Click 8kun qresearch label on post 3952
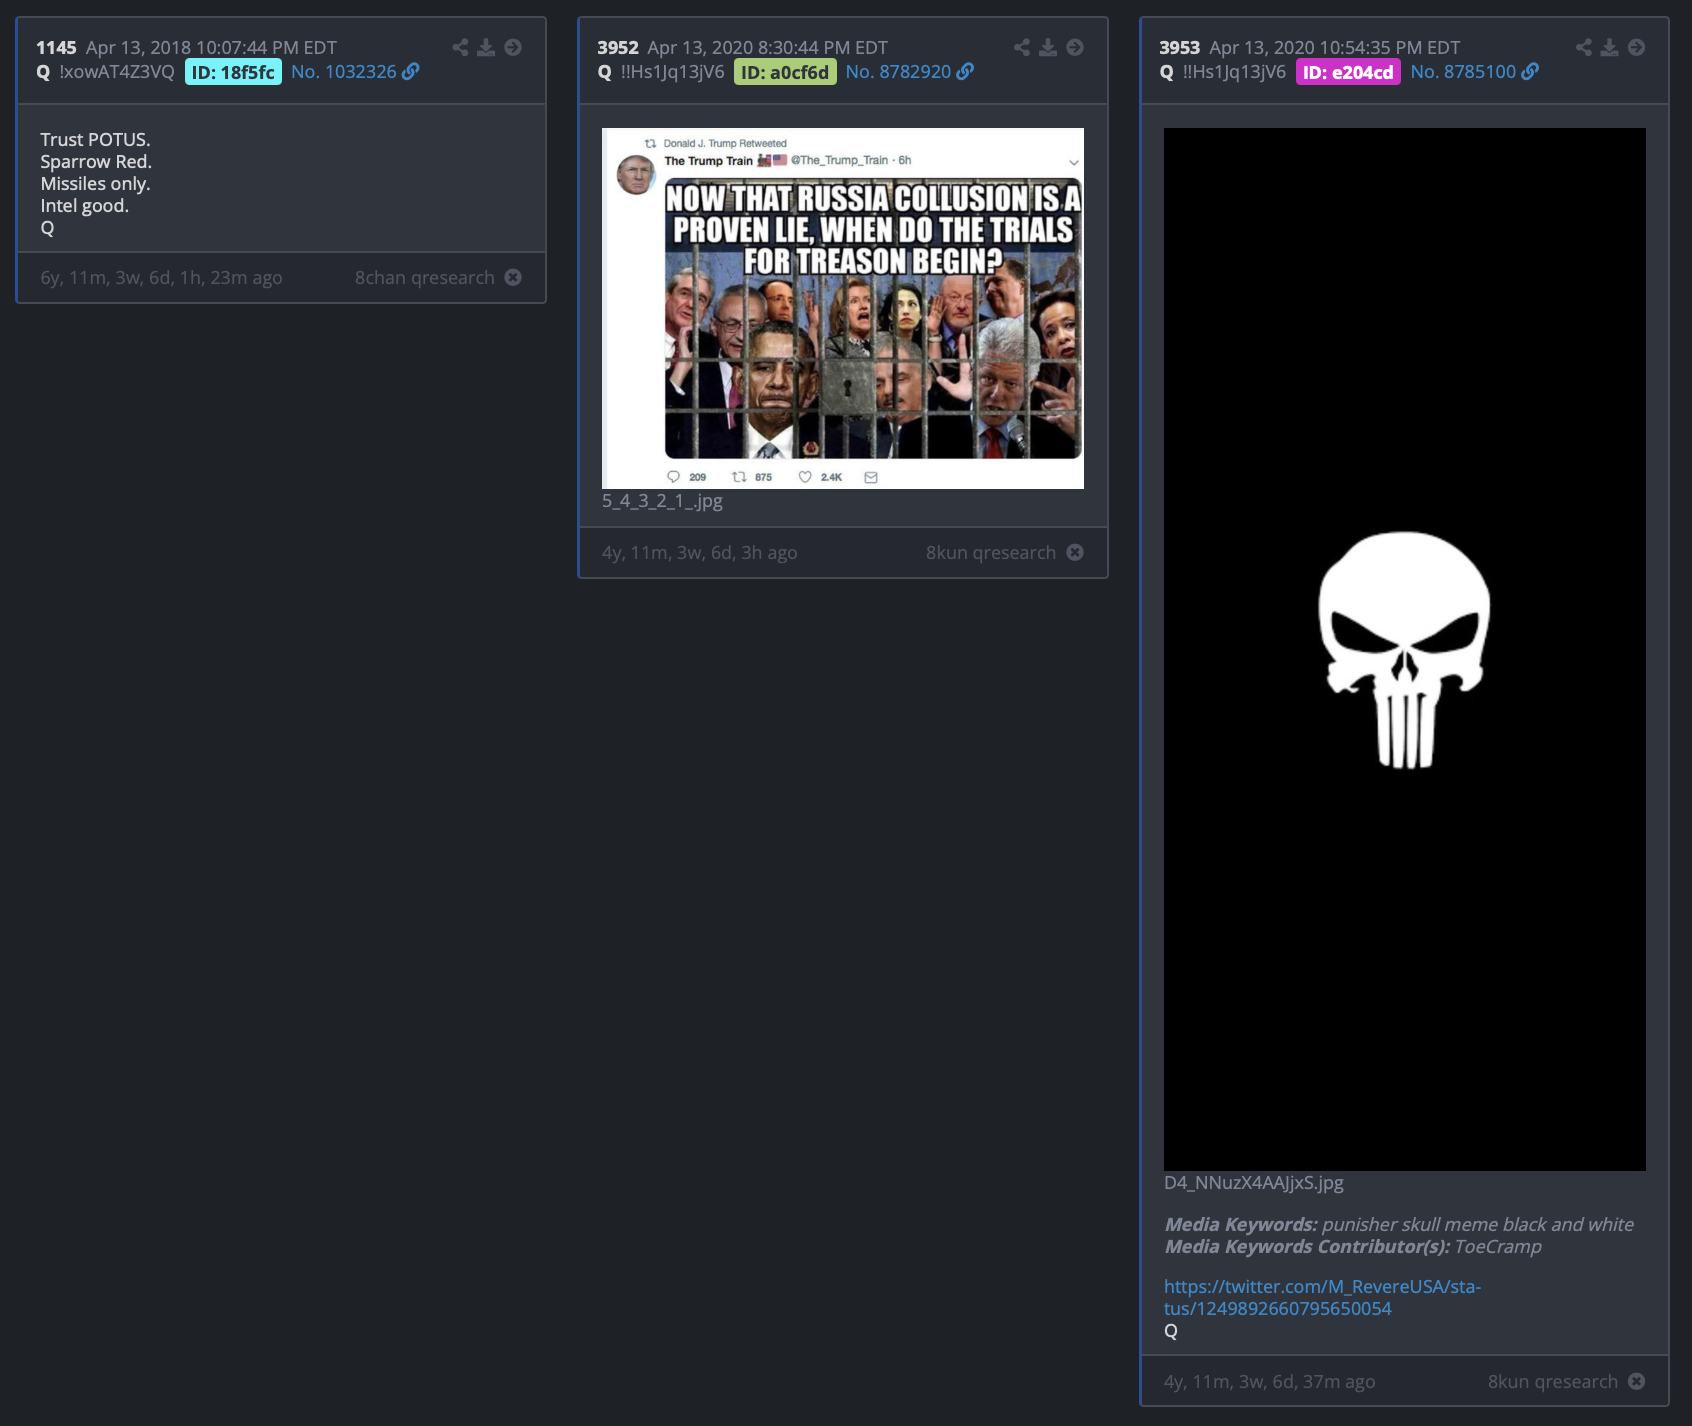Viewport: 1692px width, 1426px height. tap(991, 552)
